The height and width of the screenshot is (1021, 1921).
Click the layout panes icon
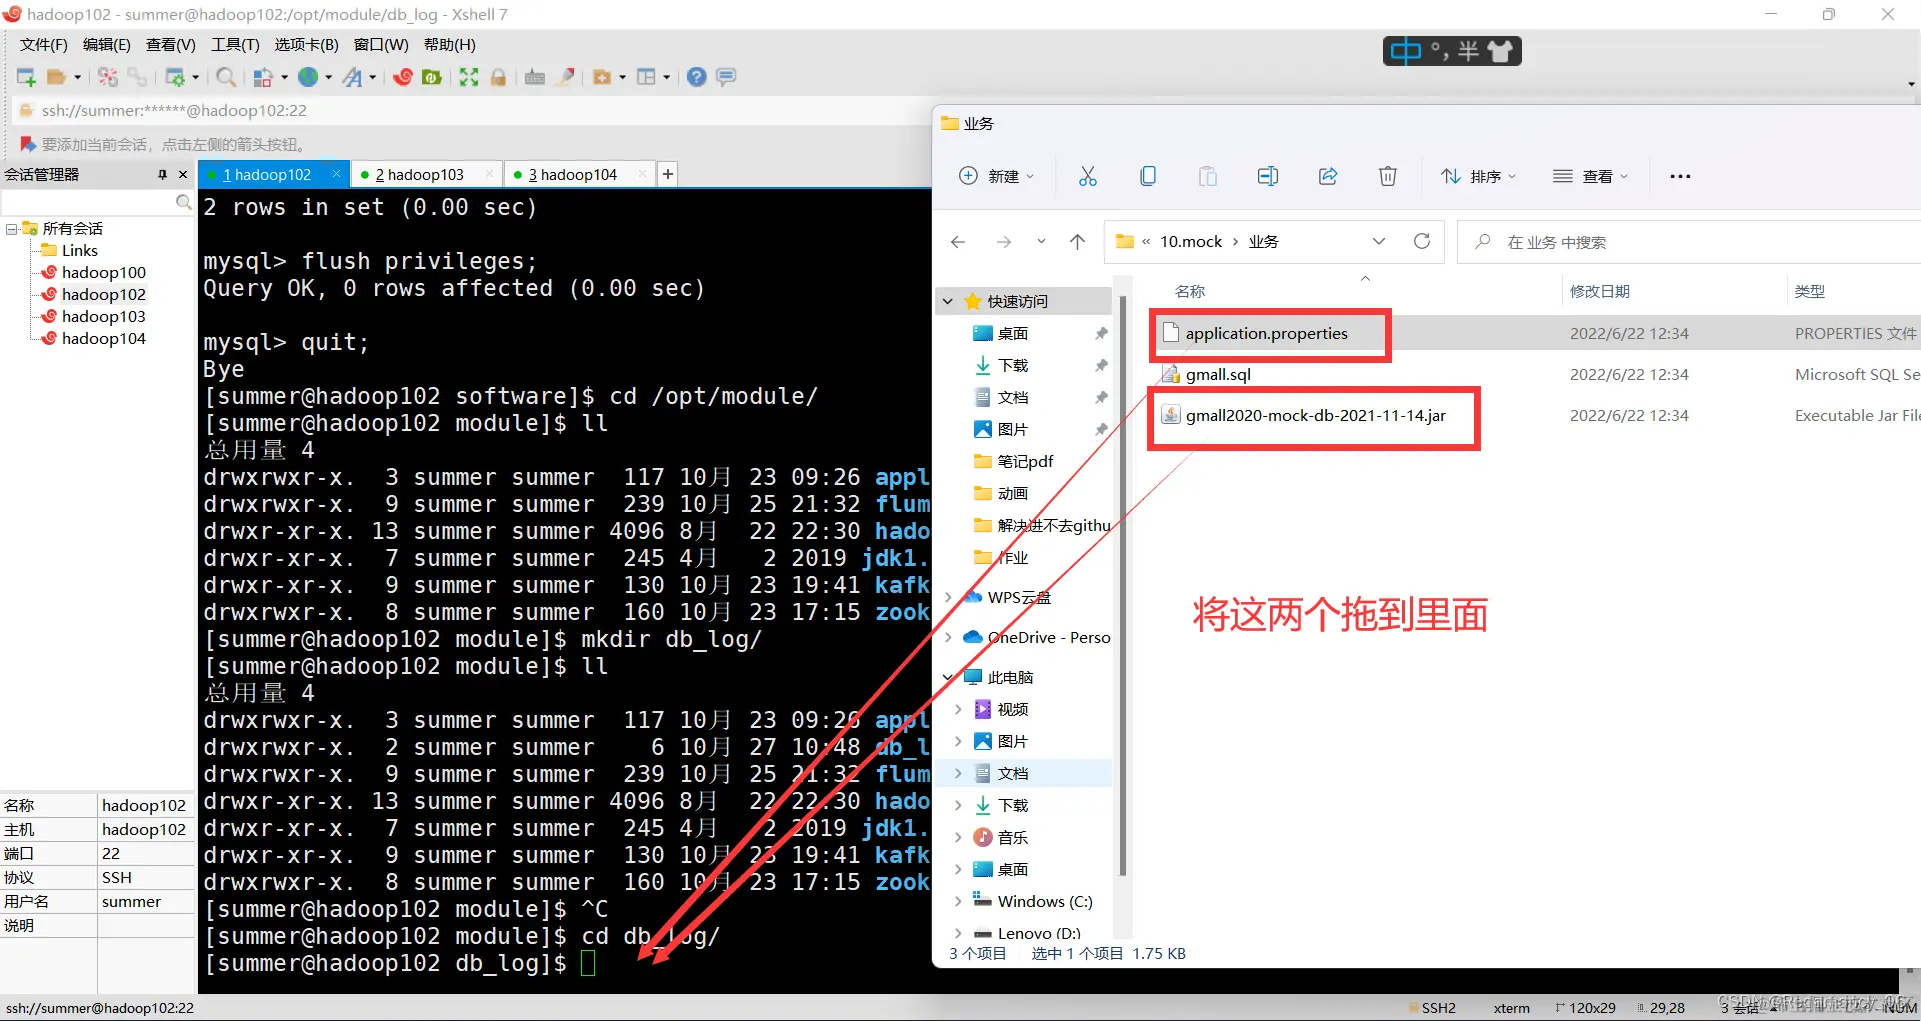646,77
